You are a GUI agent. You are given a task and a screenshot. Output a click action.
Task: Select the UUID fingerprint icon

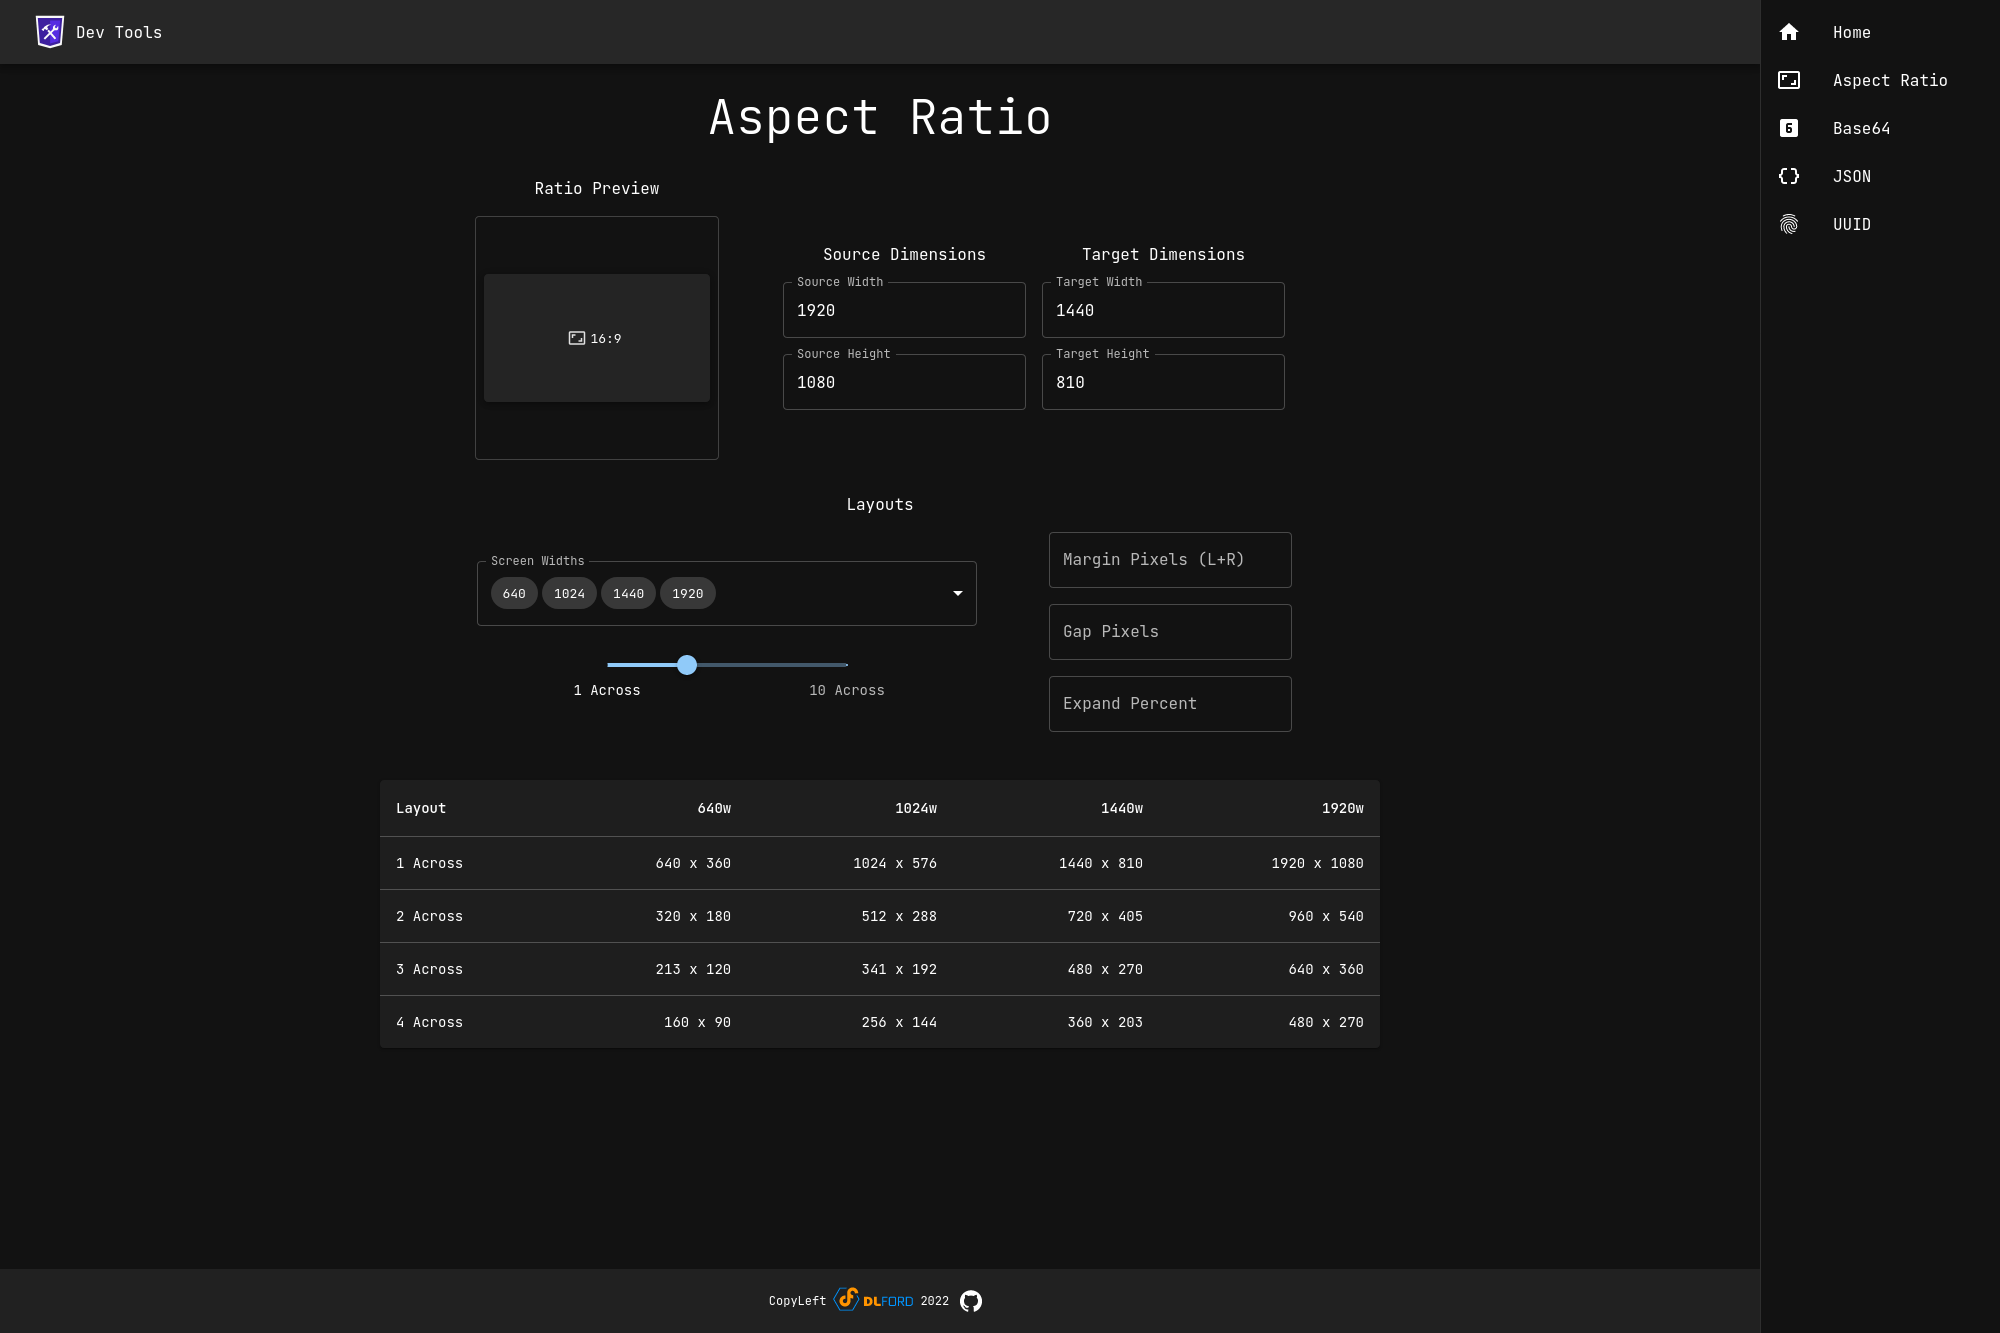point(1789,224)
